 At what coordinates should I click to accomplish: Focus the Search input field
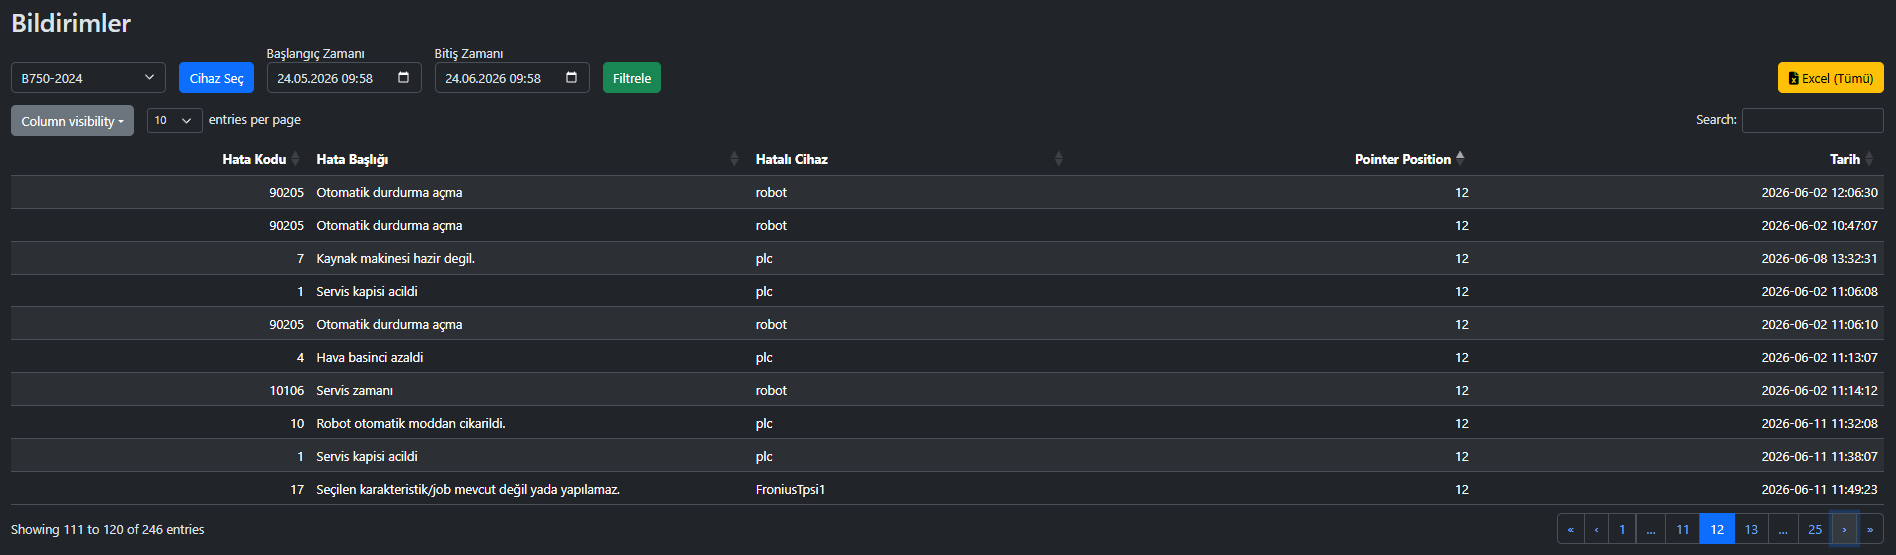pyautogui.click(x=1812, y=120)
